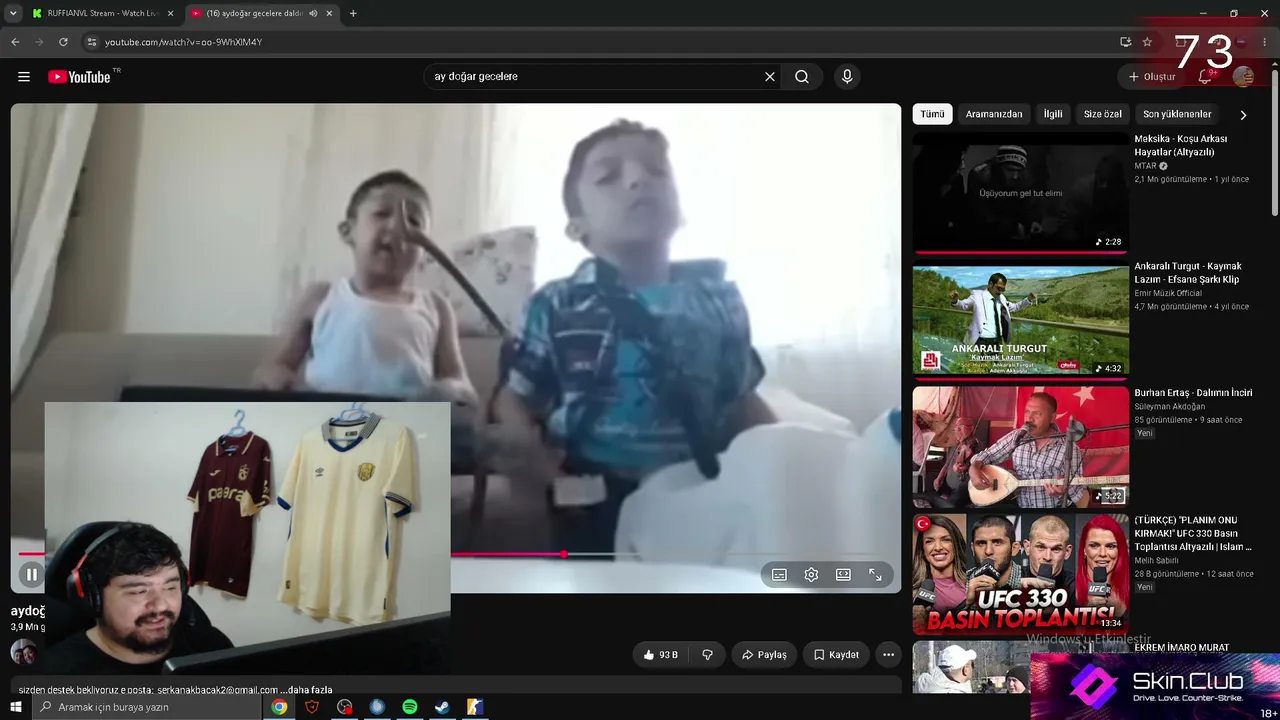The height and width of the screenshot is (720, 1280).
Task: Select the İlgili filter chip
Action: click(1053, 114)
